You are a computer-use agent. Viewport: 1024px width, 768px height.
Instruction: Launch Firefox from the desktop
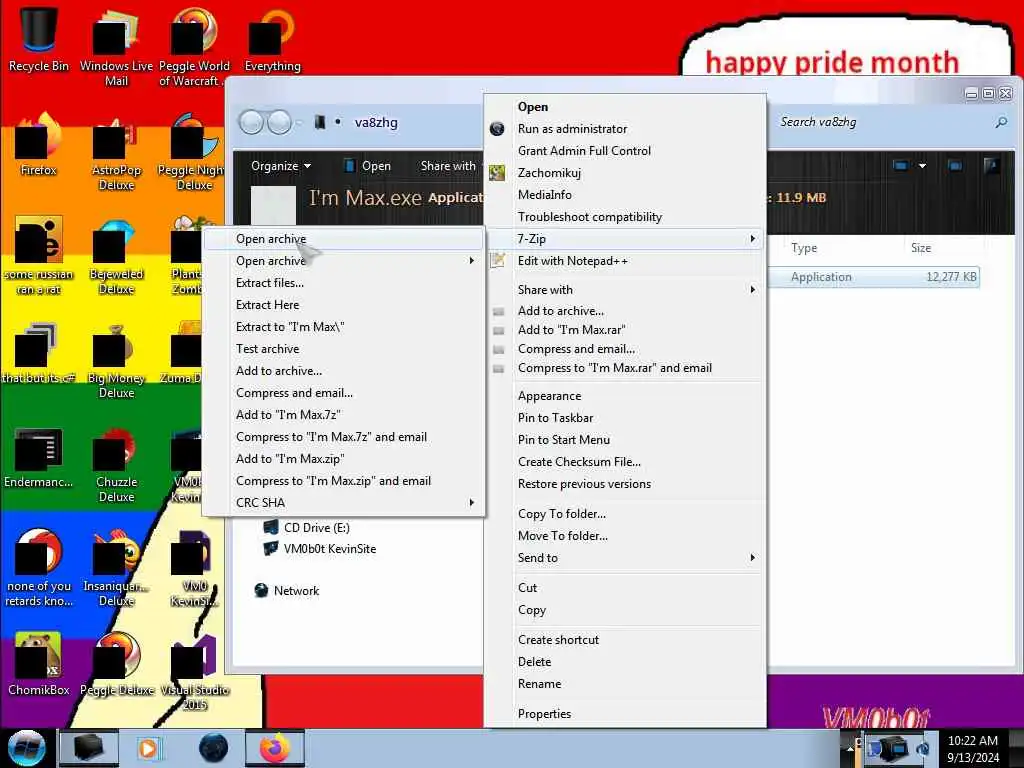tap(39, 145)
